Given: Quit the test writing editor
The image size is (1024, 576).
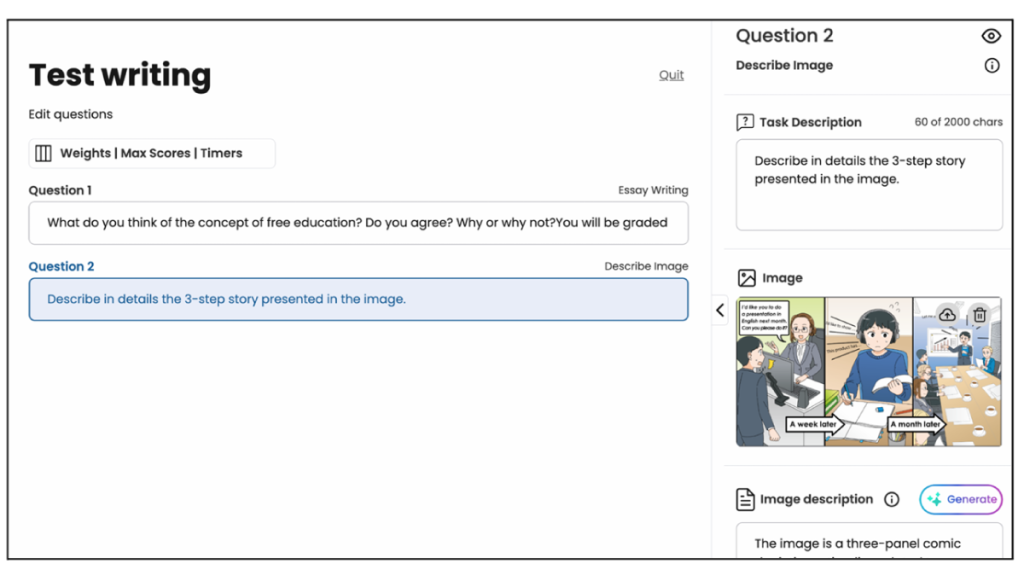Looking at the screenshot, I should coord(671,75).
